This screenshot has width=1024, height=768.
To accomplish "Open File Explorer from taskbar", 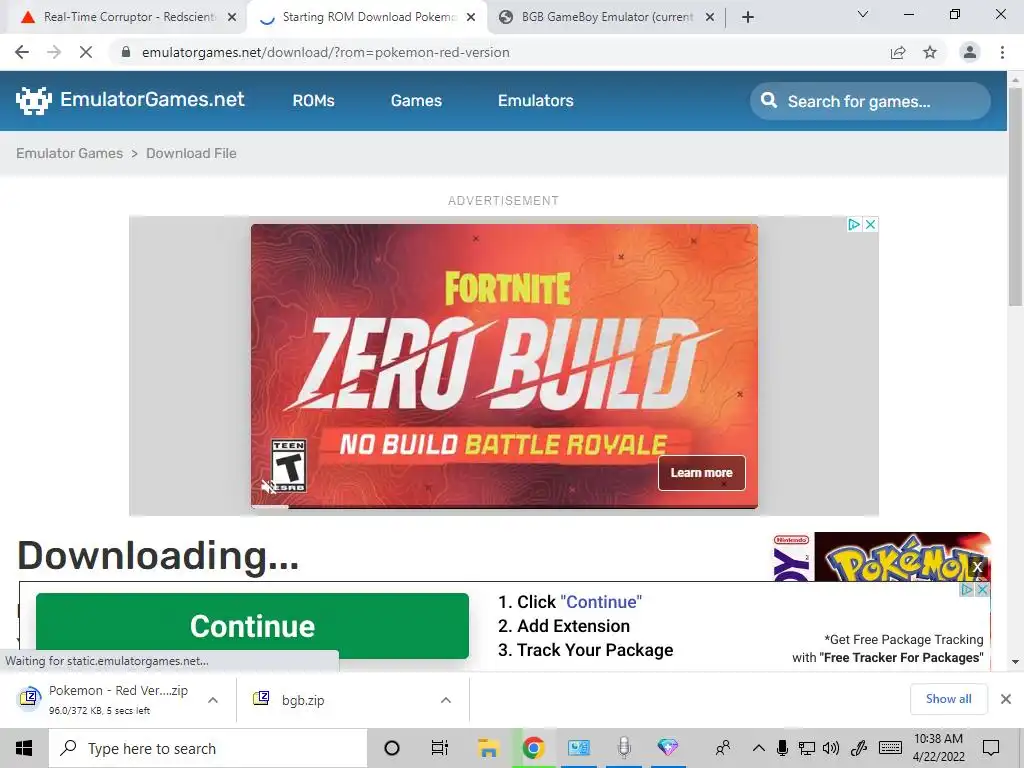I will click(488, 748).
